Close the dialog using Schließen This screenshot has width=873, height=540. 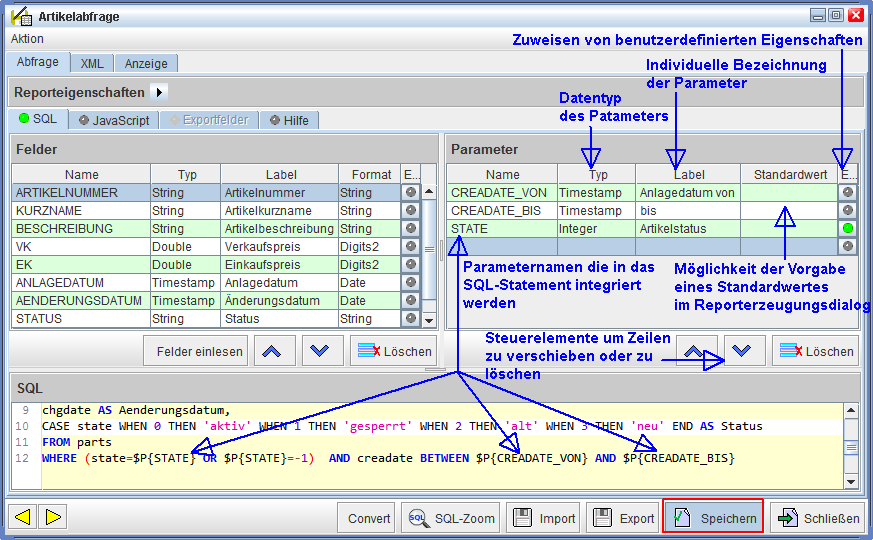817,518
